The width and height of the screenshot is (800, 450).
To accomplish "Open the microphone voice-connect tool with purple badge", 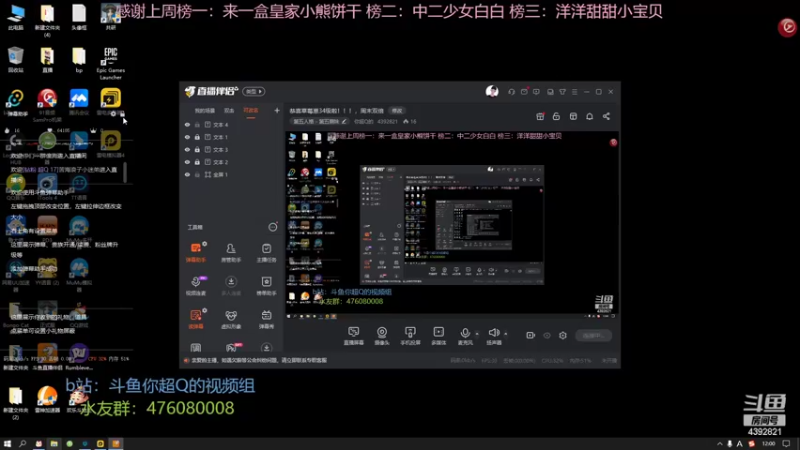I will coord(196,285).
